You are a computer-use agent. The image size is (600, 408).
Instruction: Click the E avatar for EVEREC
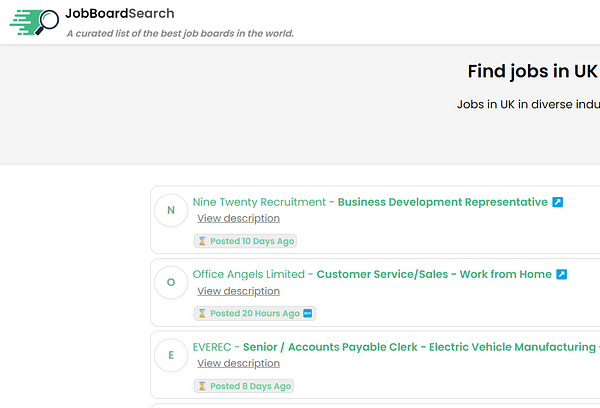[171, 355]
